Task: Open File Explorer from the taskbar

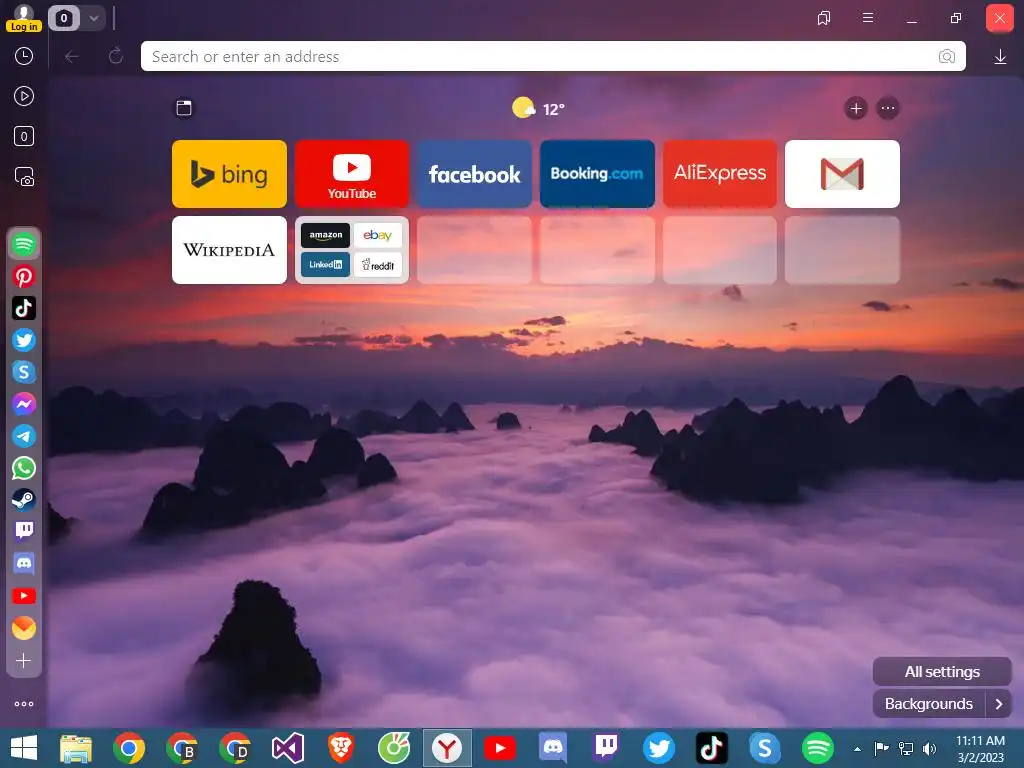Action: tap(76, 748)
